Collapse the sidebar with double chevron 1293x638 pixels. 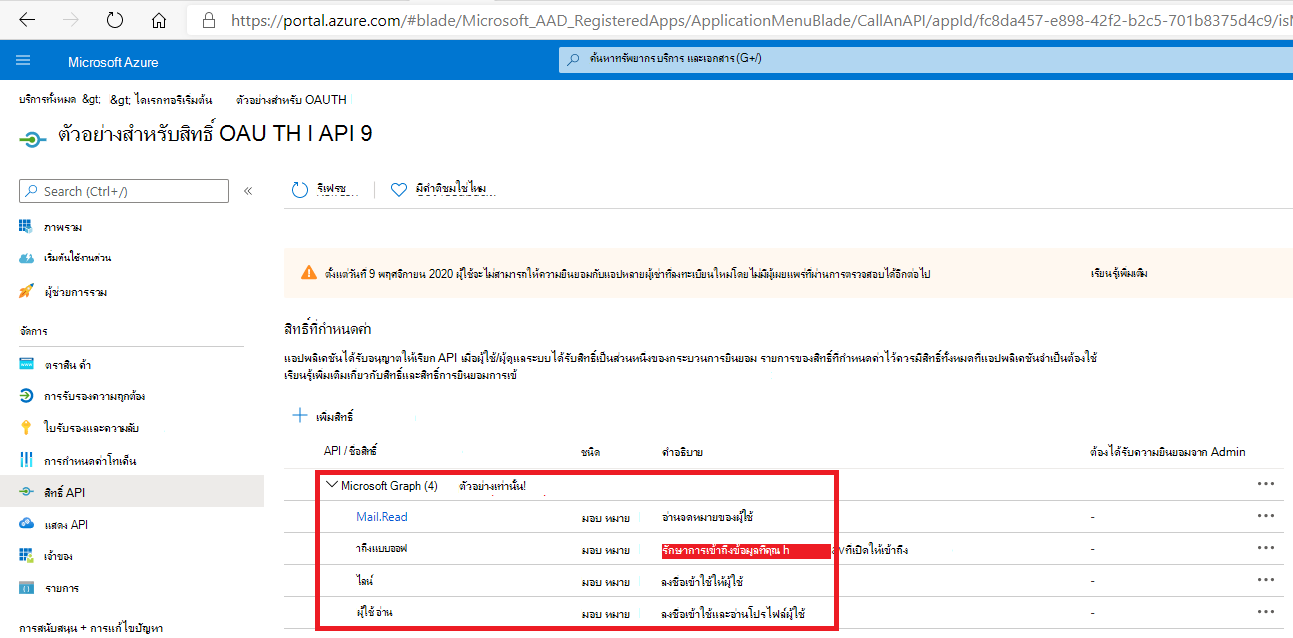(248, 191)
